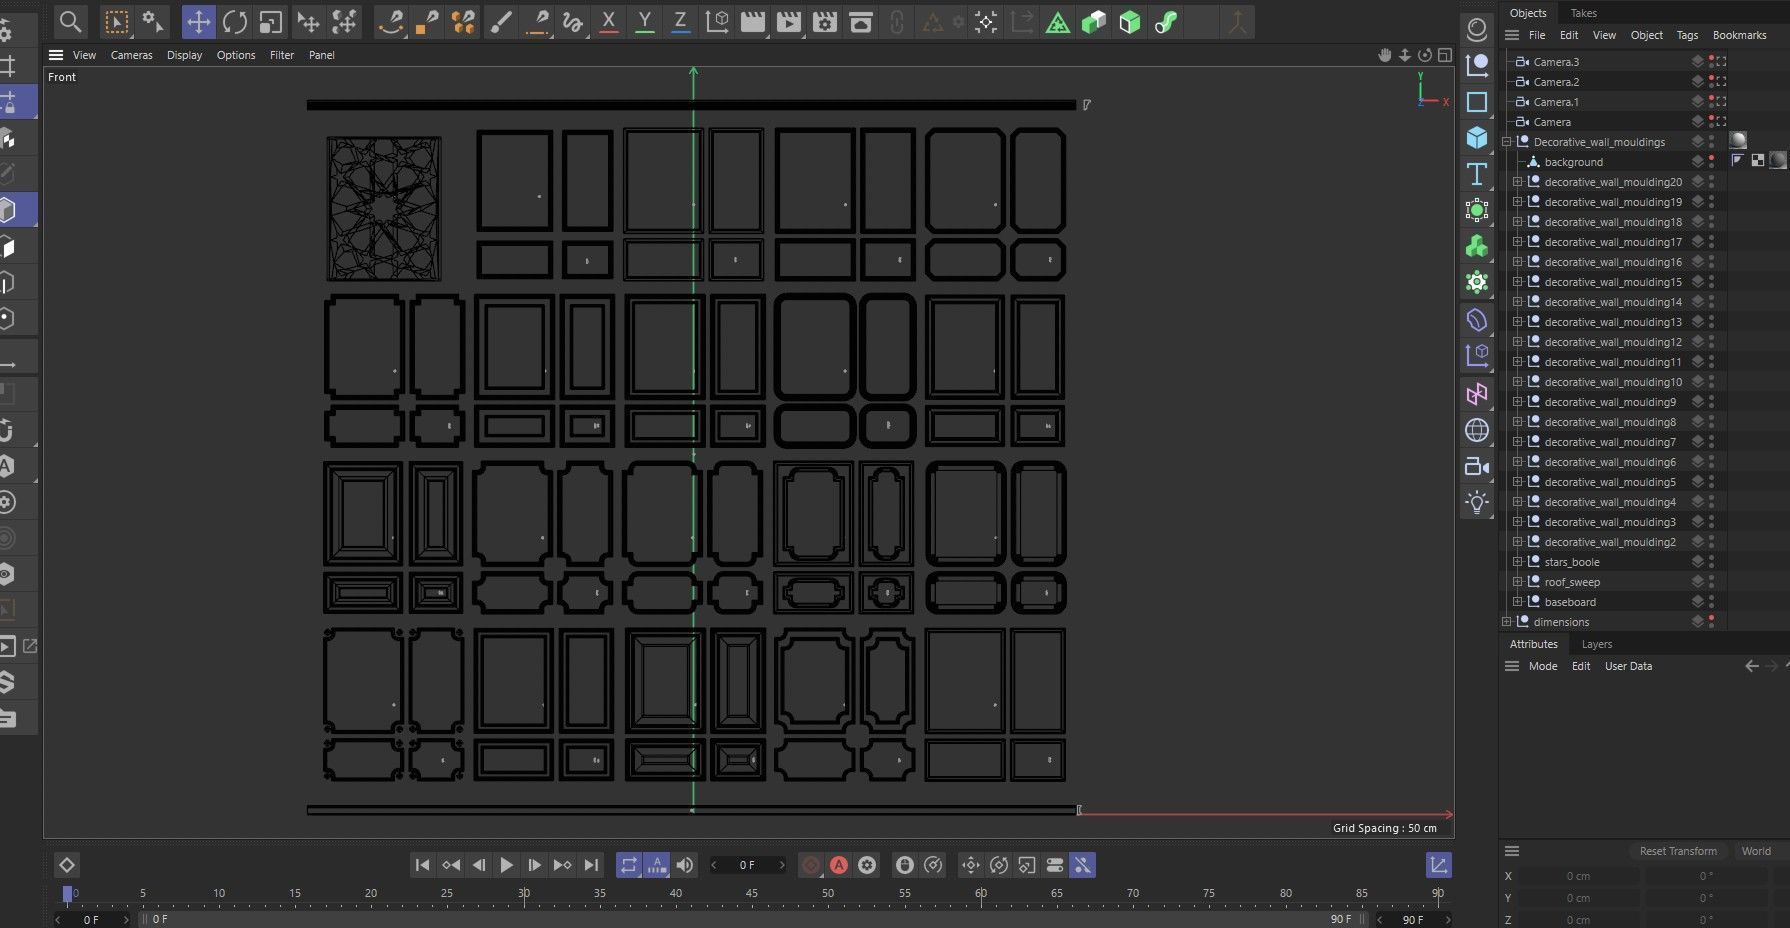Image resolution: width=1790 pixels, height=928 pixels.
Task: Add a light object using the bulb icon
Action: pyautogui.click(x=1477, y=502)
